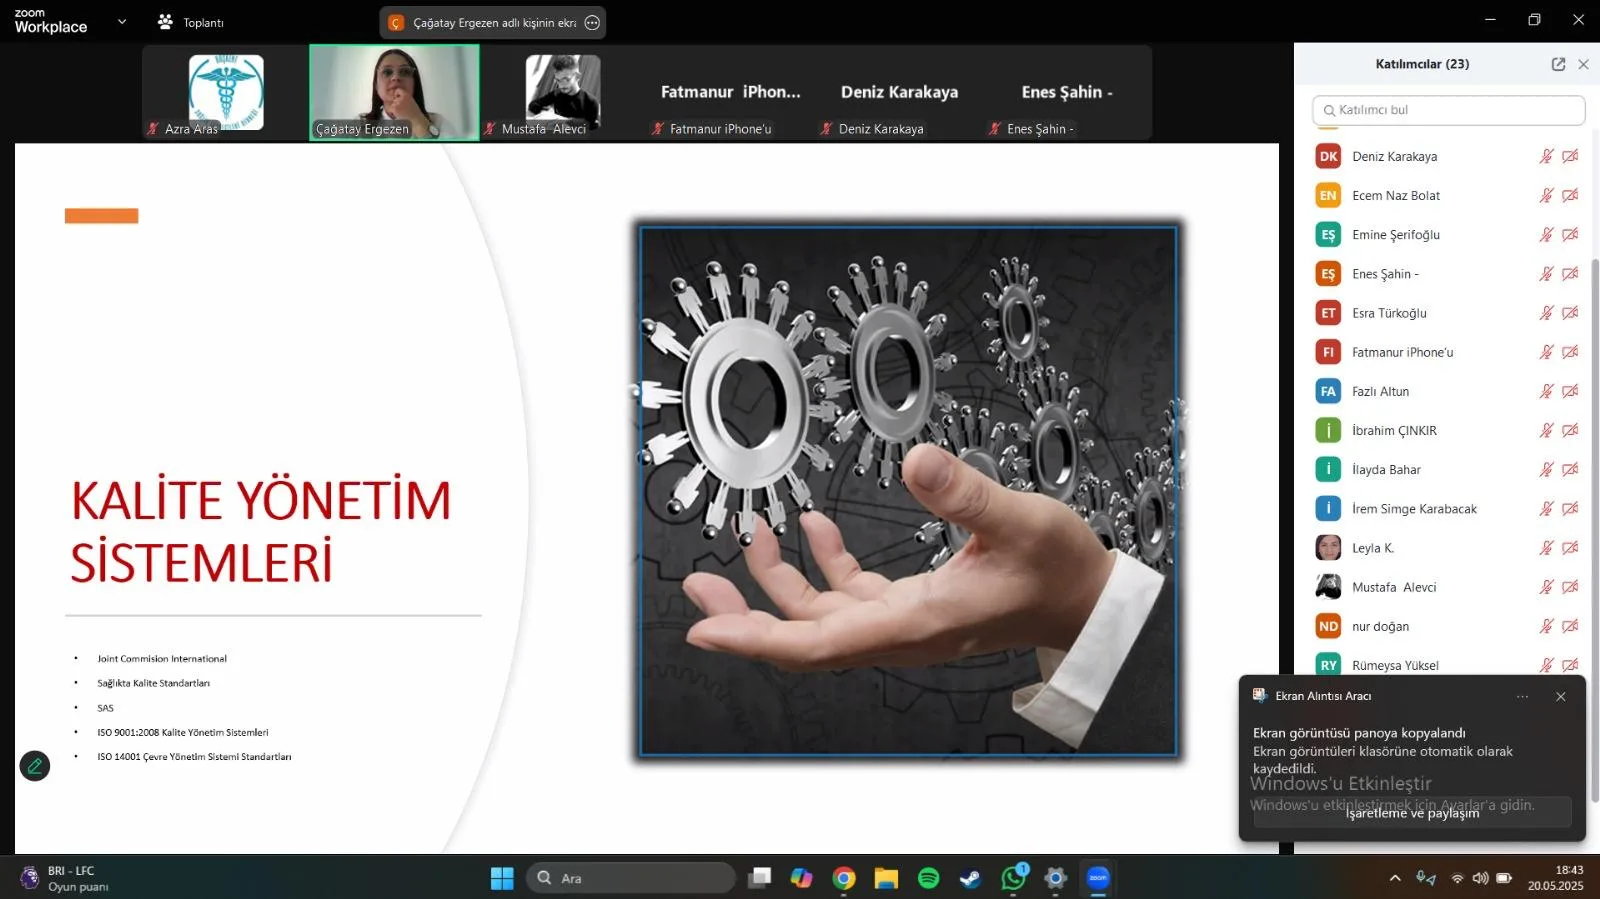The image size is (1600, 899).
Task: Click the Çağatay Ergezen screen share indicator
Action: [x=493, y=23]
